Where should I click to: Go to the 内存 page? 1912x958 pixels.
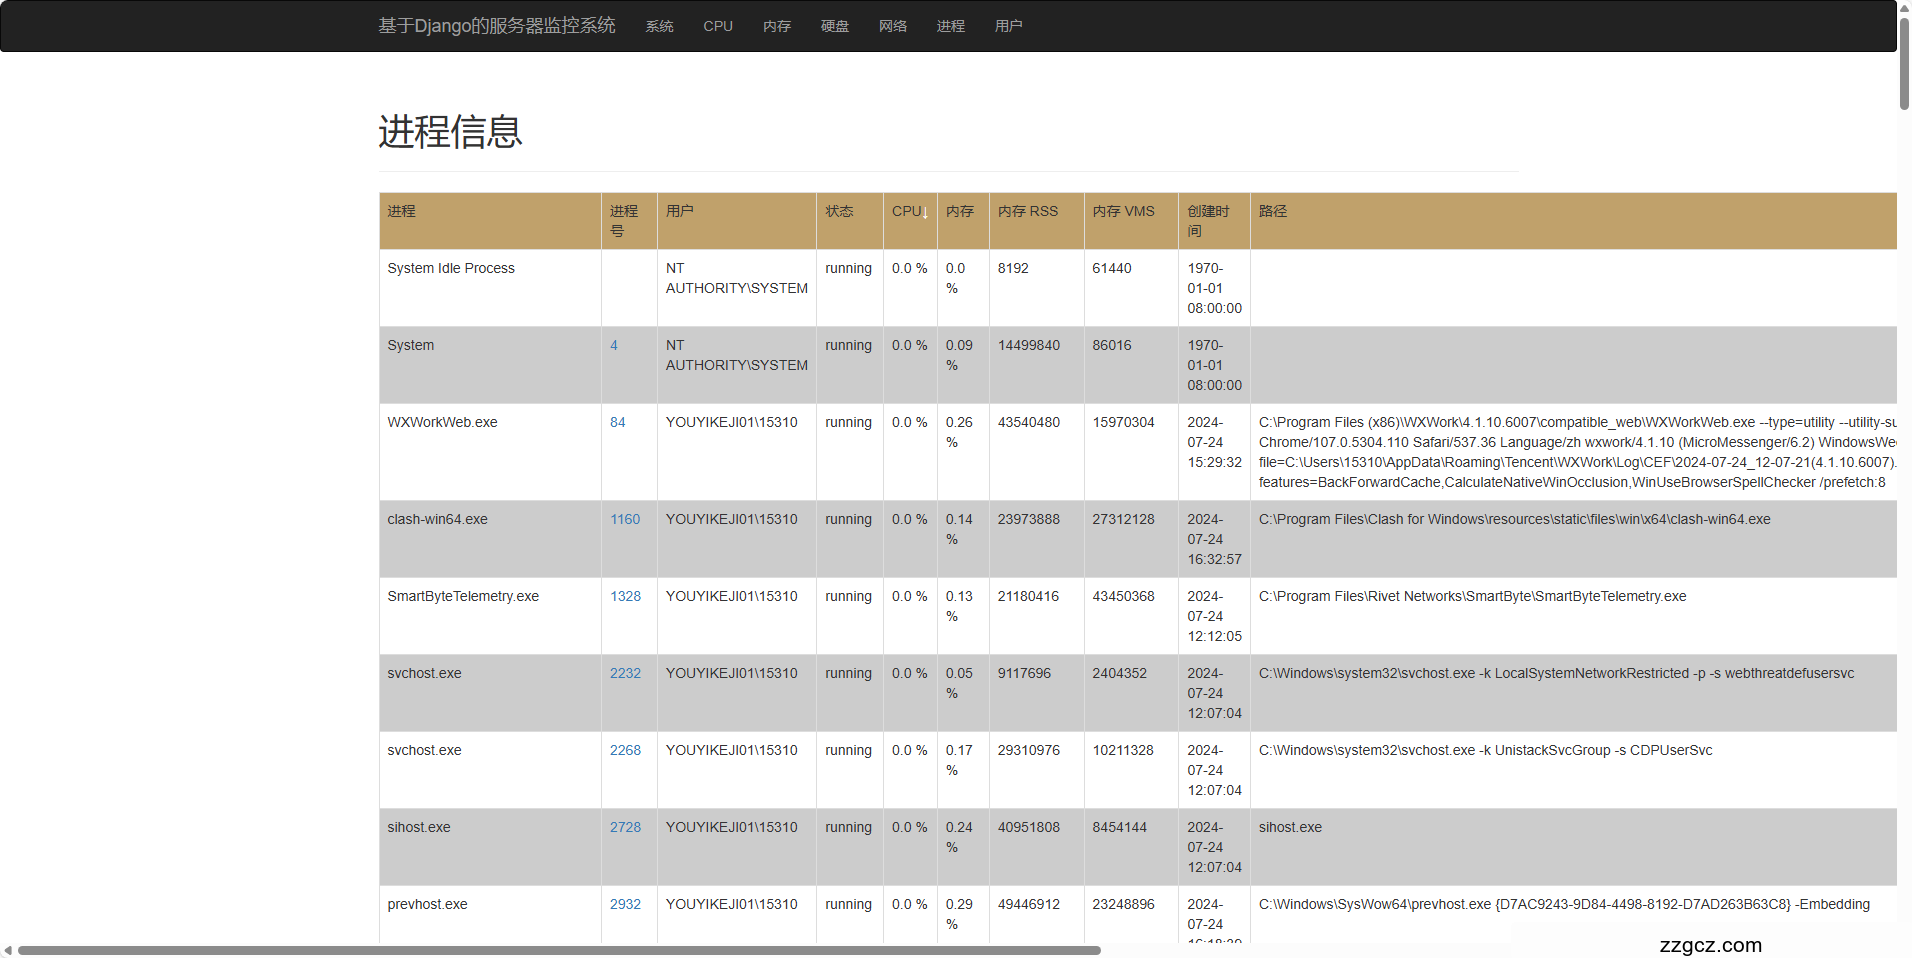pos(776,26)
